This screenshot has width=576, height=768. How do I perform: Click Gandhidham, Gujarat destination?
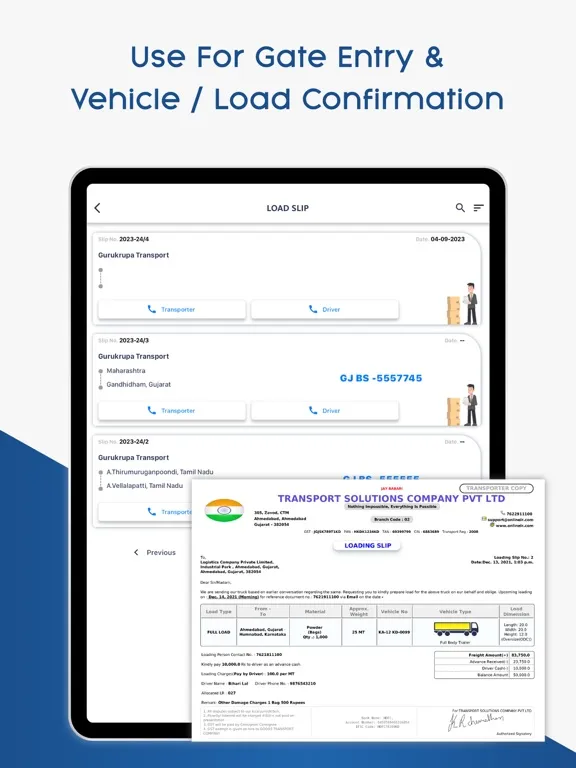tap(139, 384)
